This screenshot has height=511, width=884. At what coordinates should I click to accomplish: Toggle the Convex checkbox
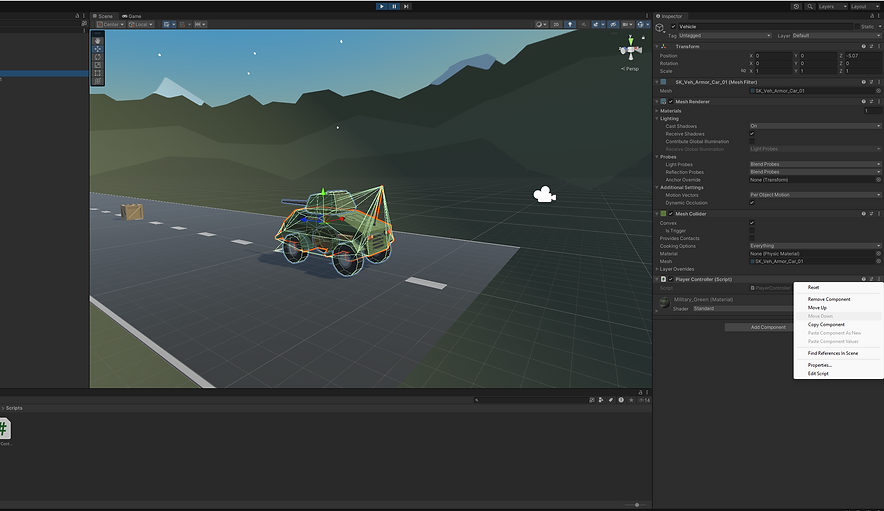(752, 223)
